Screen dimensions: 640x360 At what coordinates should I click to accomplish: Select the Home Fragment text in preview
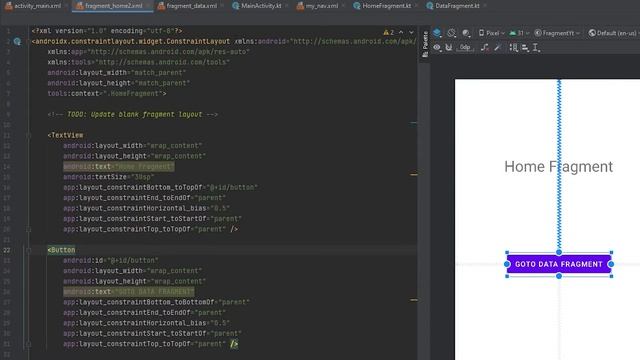[558, 167]
